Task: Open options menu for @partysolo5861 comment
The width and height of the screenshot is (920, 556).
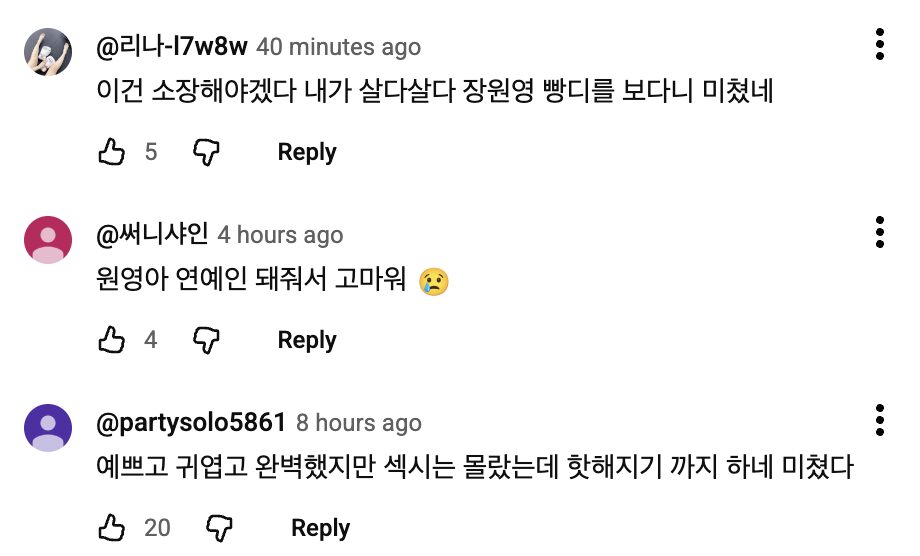Action: tap(879, 419)
